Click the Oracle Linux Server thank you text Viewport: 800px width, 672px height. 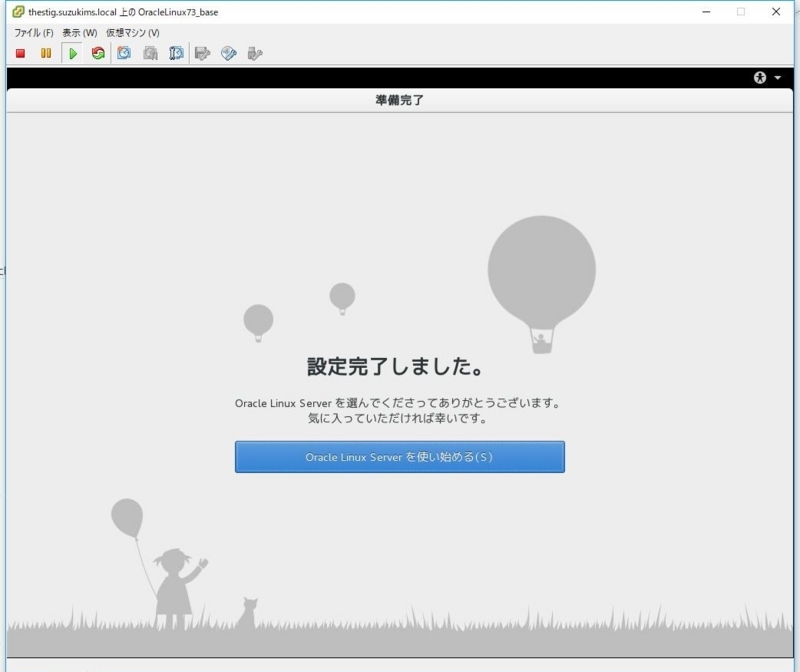pyautogui.click(x=397, y=403)
